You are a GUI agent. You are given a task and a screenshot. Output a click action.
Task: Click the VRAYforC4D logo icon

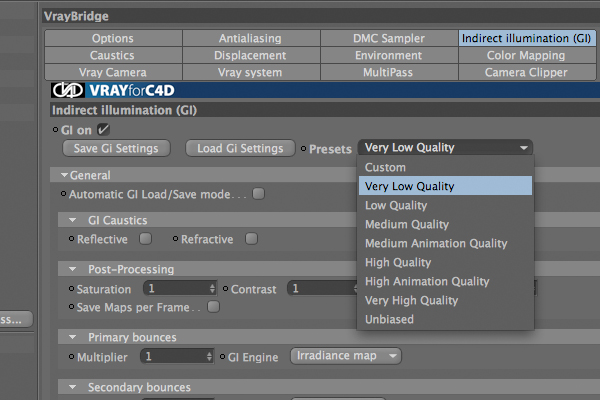[68, 90]
